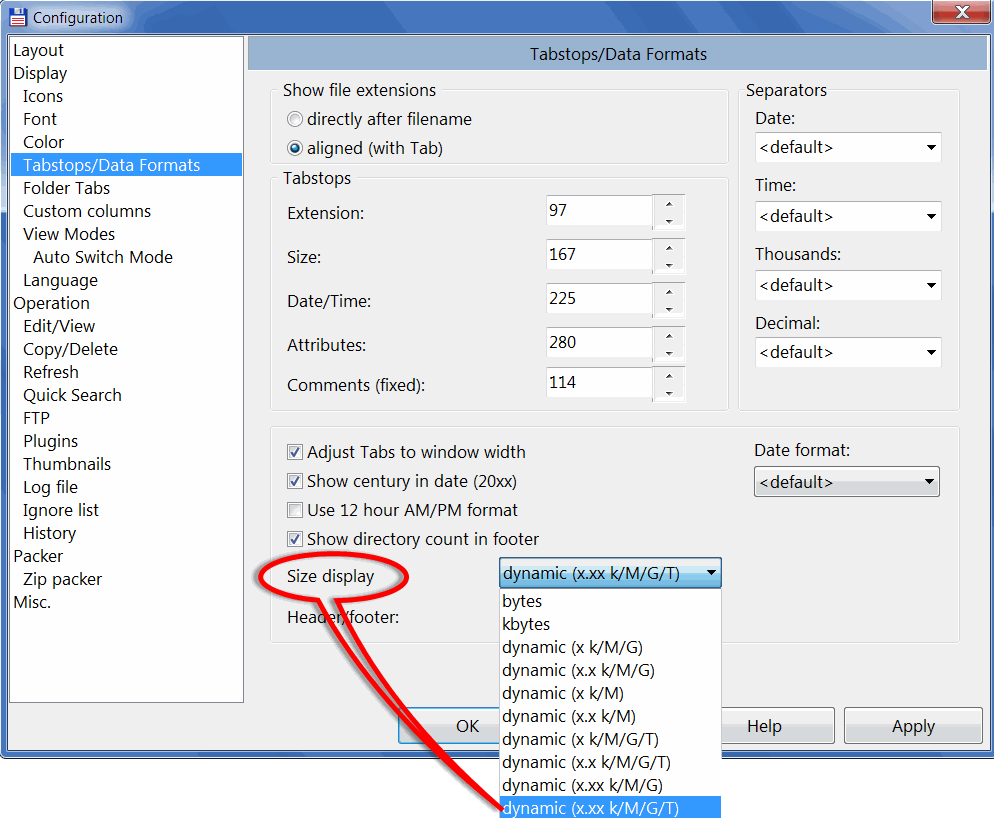The height and width of the screenshot is (818, 994).
Task: Open the Font settings page
Action: (x=40, y=119)
